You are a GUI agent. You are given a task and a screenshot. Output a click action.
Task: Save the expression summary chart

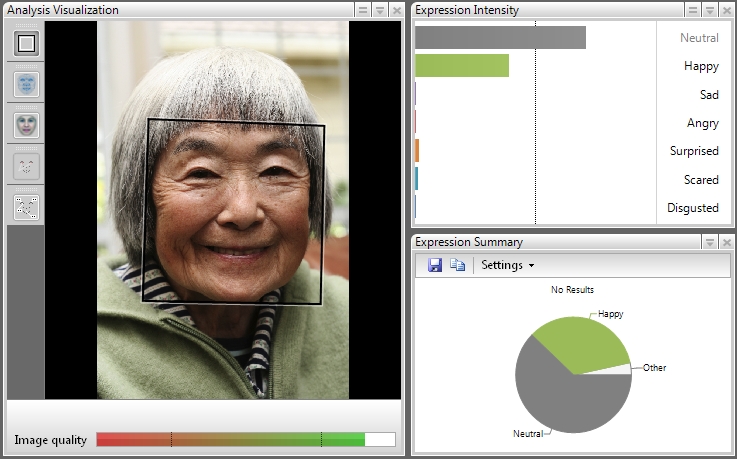pyautogui.click(x=435, y=265)
